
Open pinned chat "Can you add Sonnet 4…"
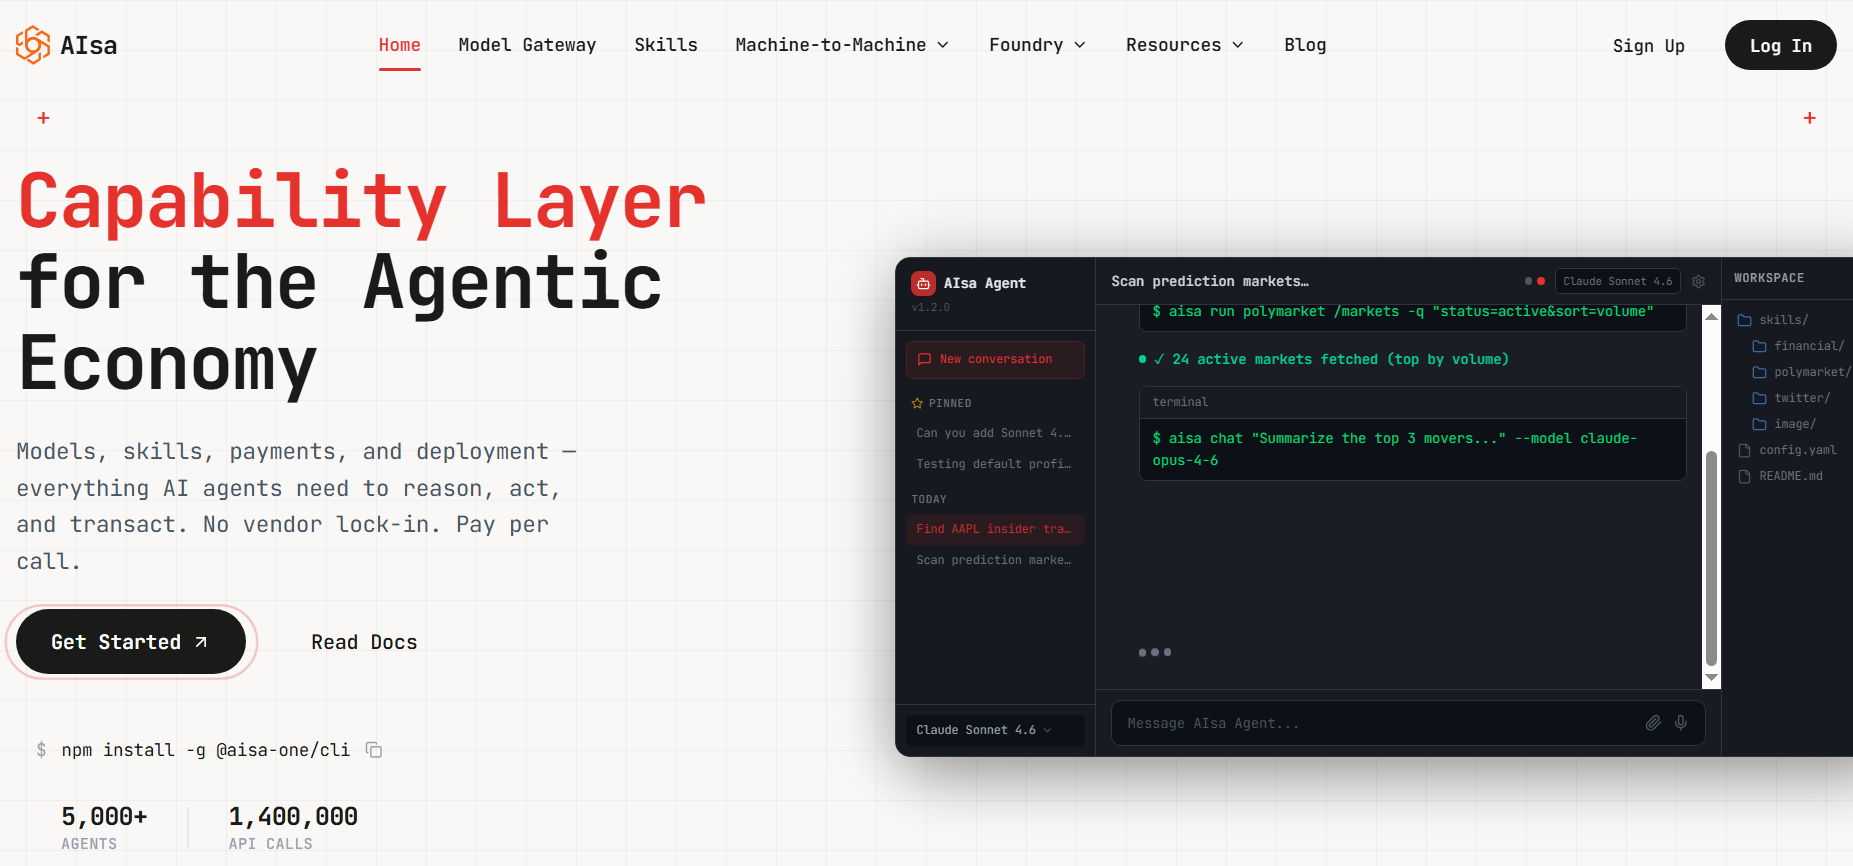(x=995, y=433)
